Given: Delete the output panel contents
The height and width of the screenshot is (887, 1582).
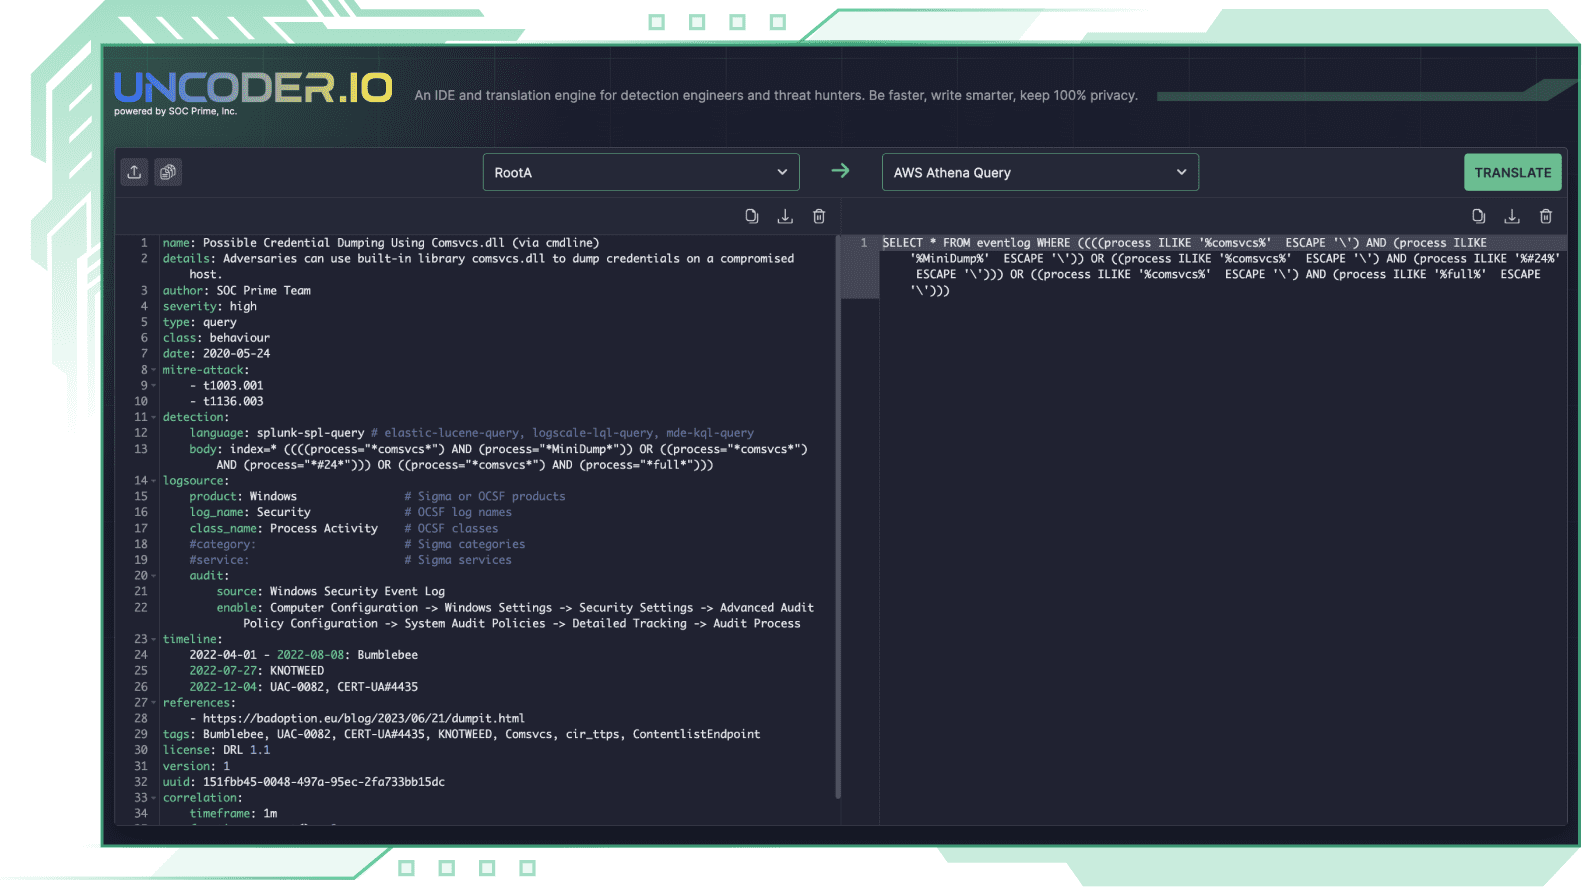Looking at the screenshot, I should (x=1545, y=216).
